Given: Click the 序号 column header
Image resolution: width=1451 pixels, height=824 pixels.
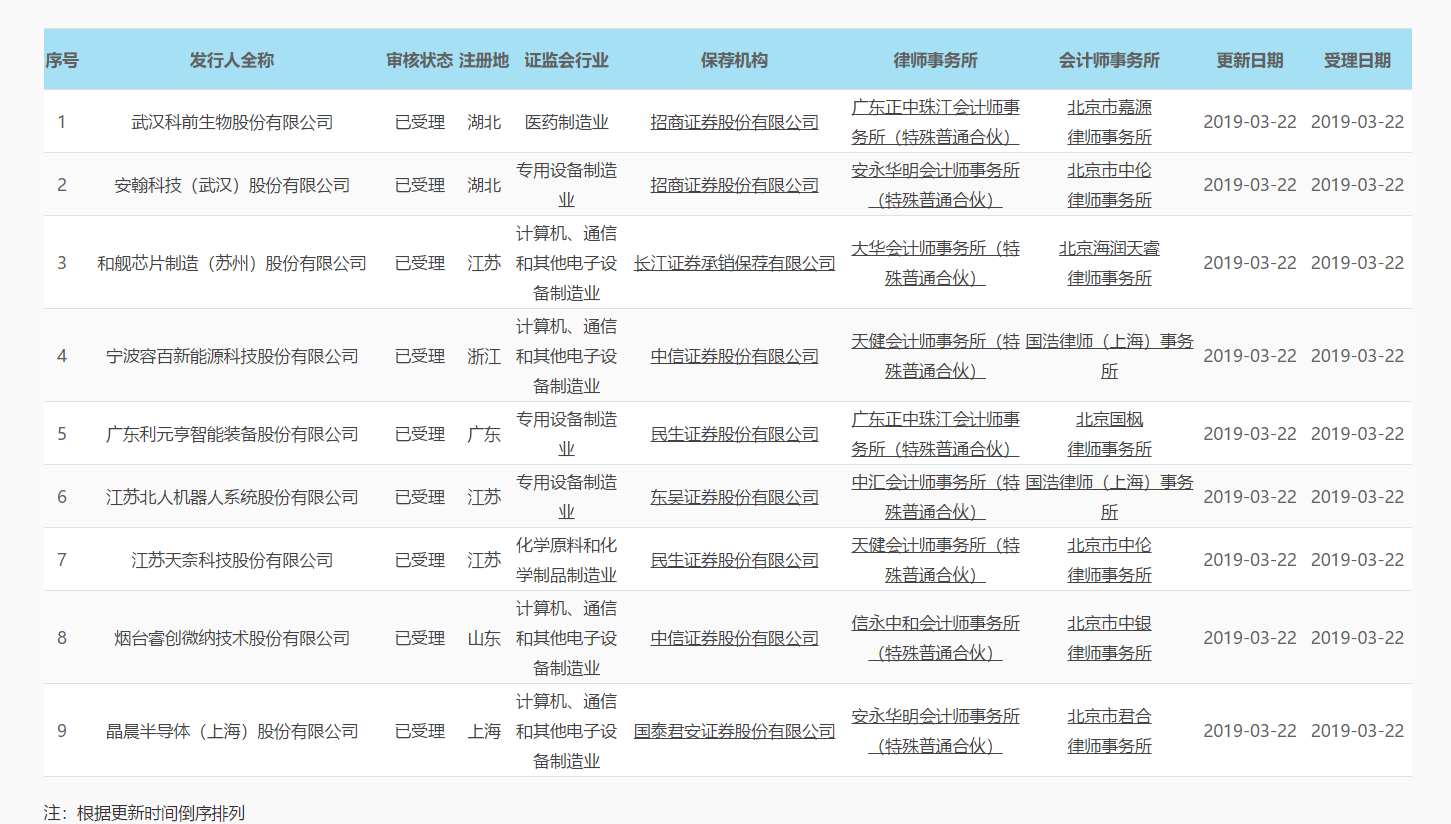Looking at the screenshot, I should (x=62, y=60).
